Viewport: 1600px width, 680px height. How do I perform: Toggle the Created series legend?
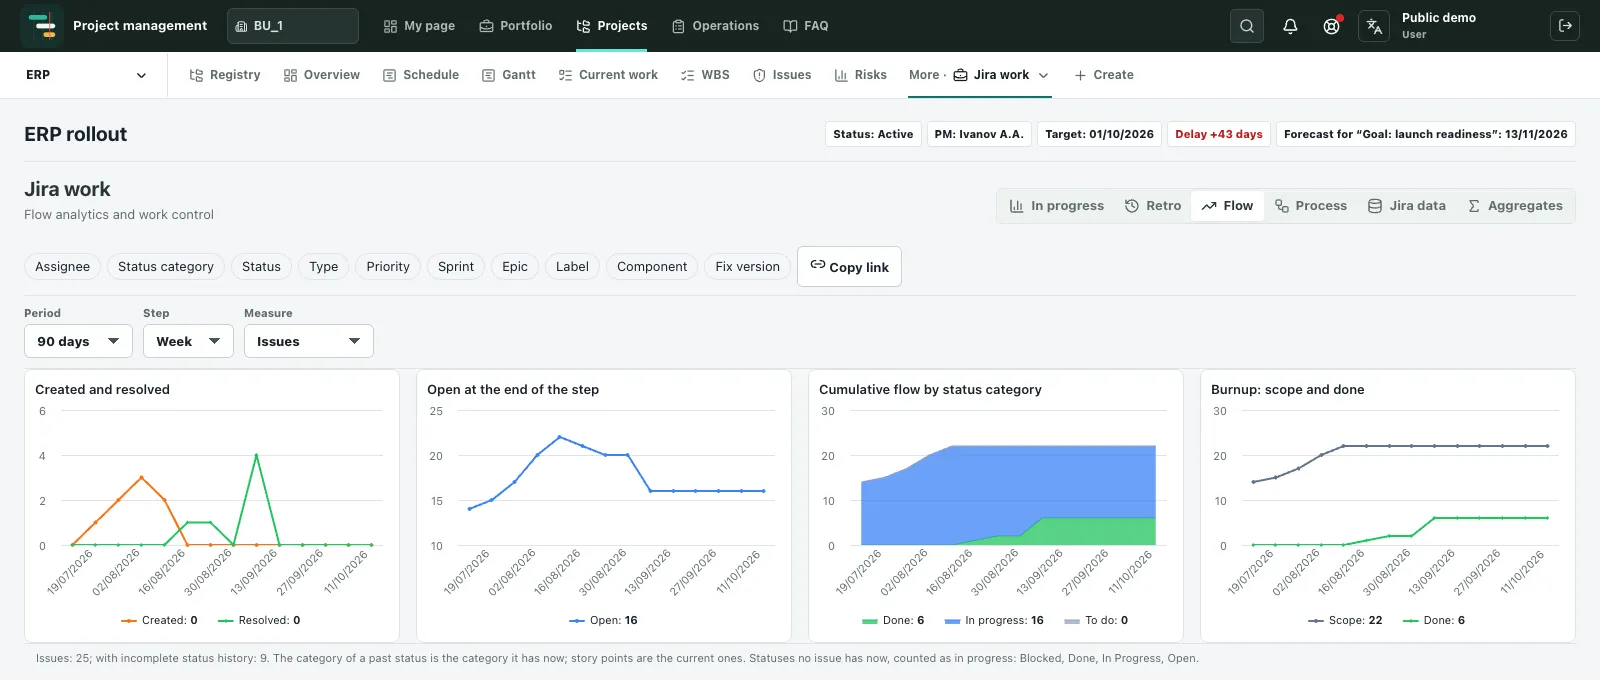[159, 621]
